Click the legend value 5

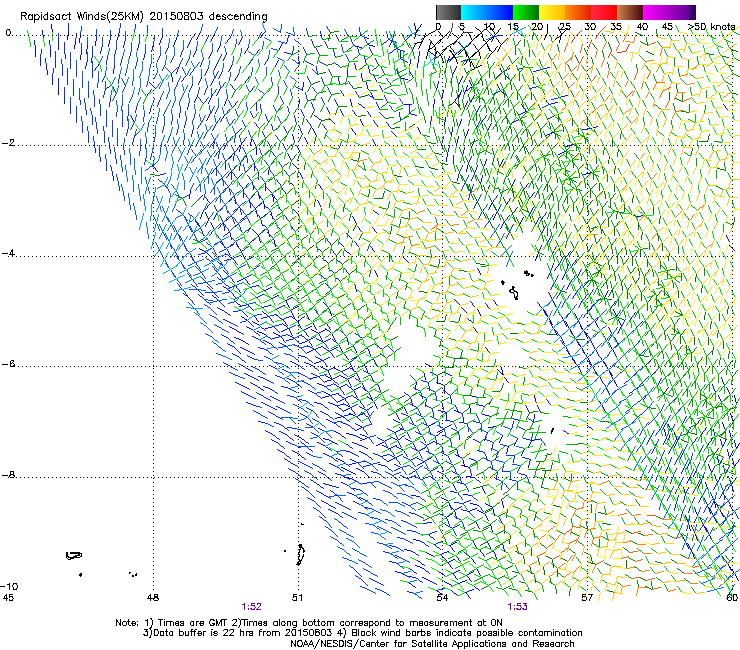click(x=462, y=26)
